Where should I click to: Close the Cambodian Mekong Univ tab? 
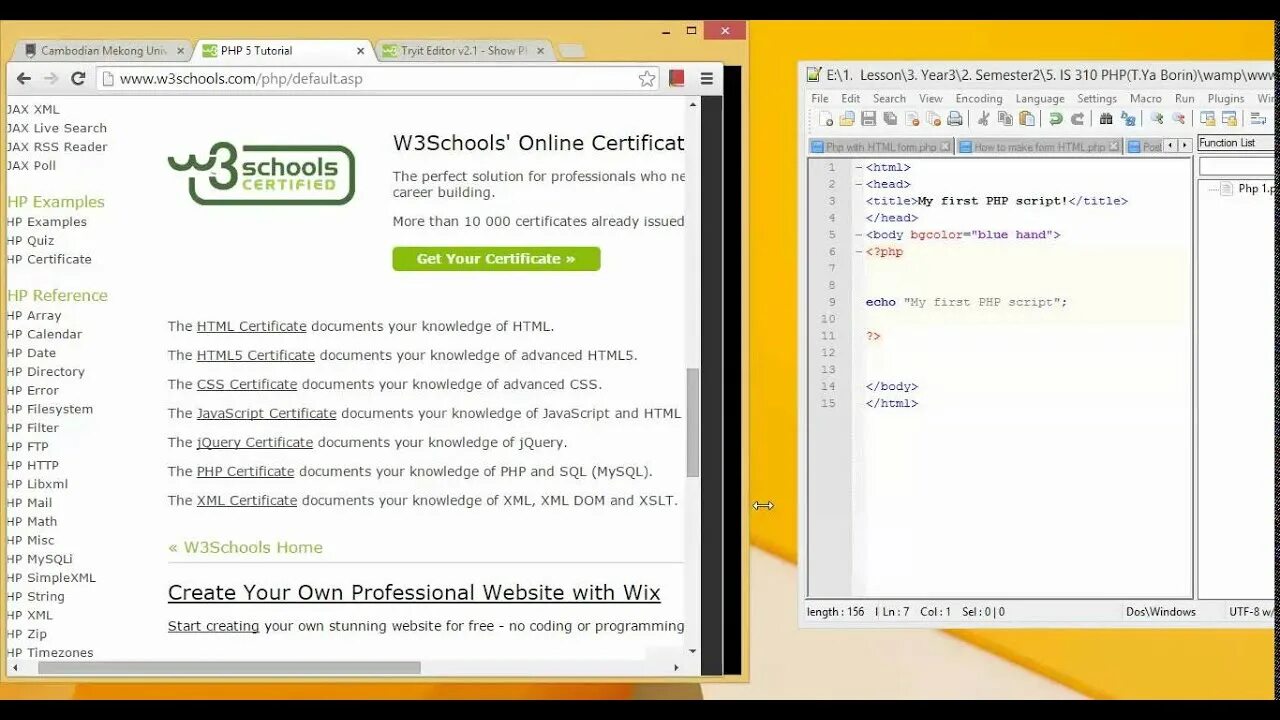[181, 50]
